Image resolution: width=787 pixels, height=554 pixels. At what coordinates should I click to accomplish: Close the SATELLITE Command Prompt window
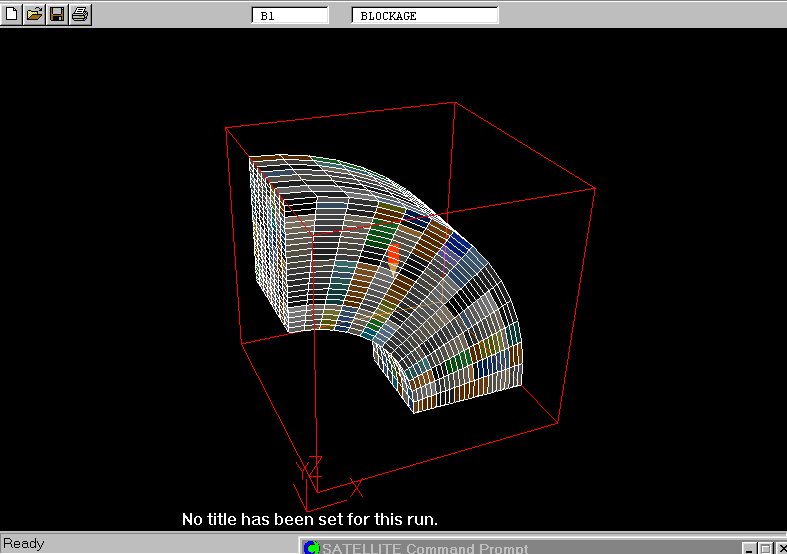point(780,548)
